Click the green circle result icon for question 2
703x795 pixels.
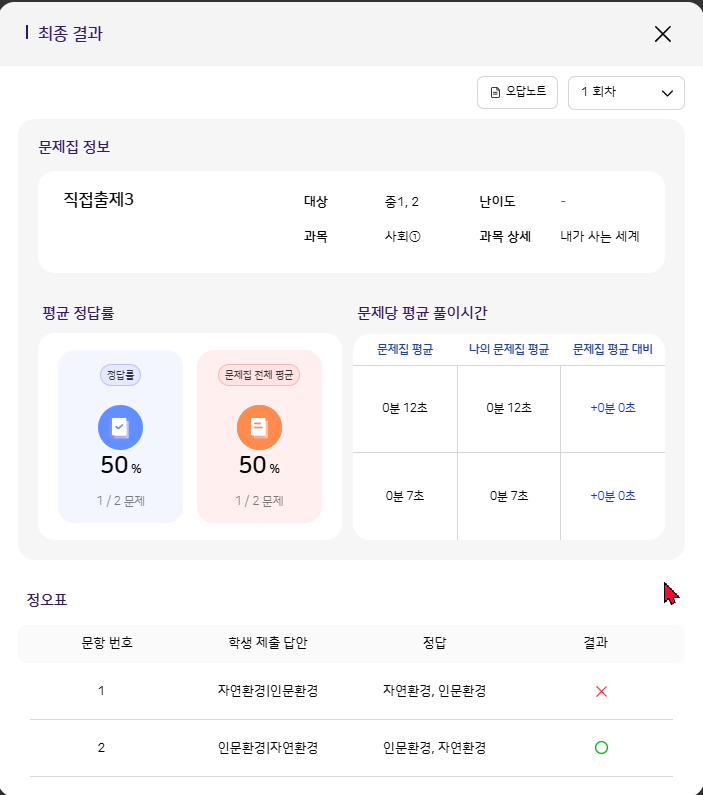[601, 747]
